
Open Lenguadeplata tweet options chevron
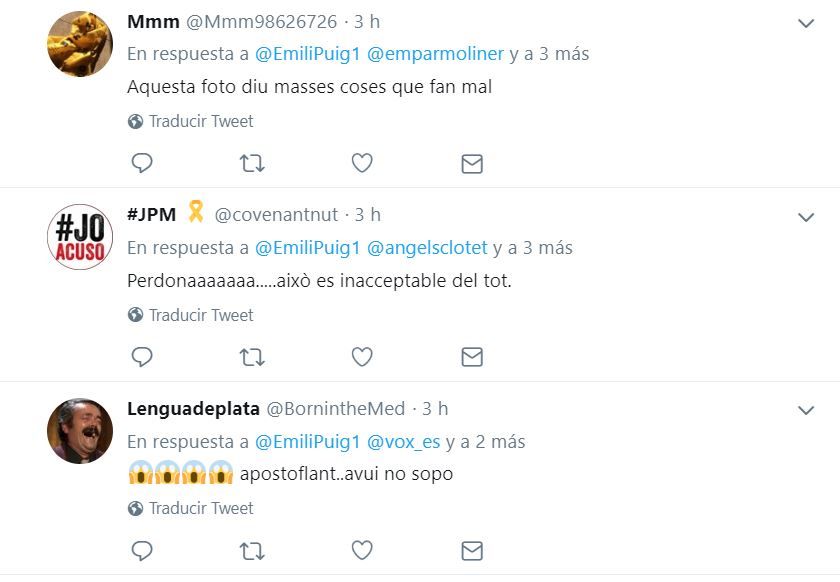(806, 410)
